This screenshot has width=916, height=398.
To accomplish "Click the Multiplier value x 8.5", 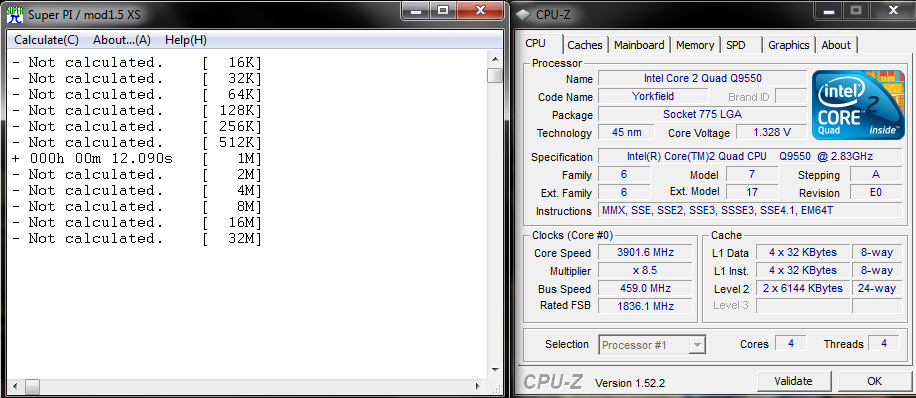I will pos(646,271).
